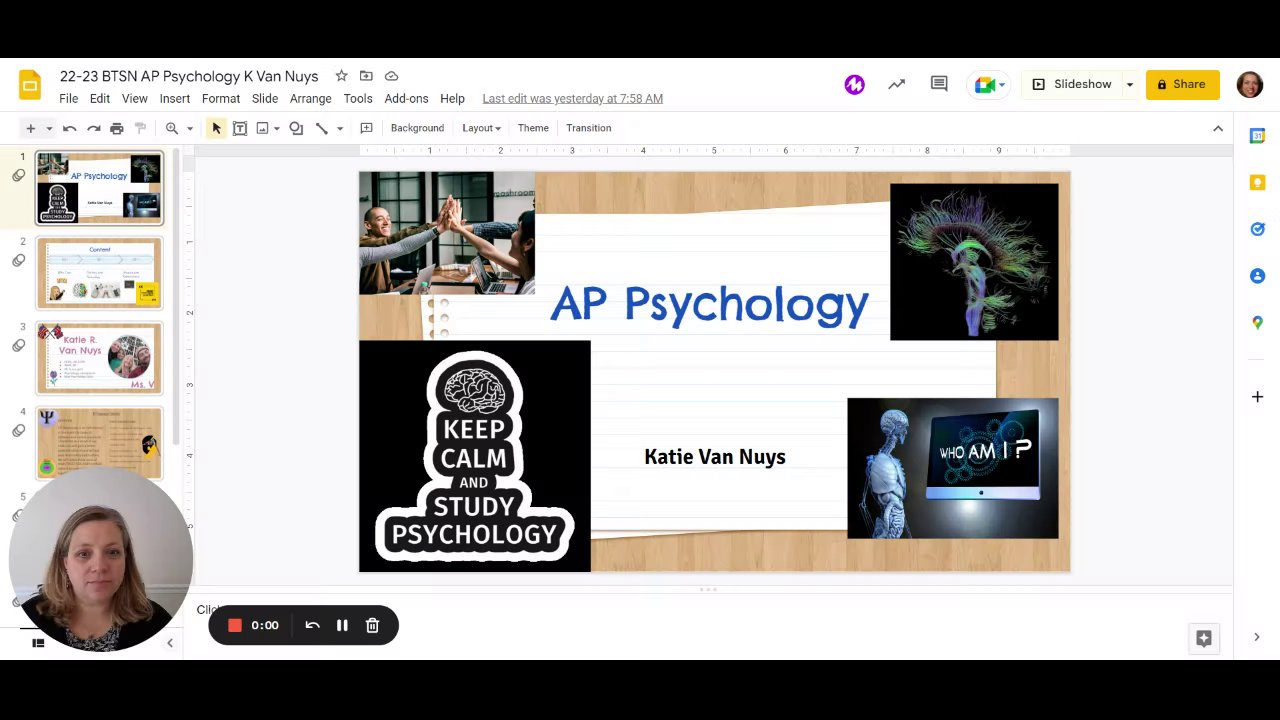Screen dimensions: 1280x720
Task: Open Google Calendar in the side panel
Action: 1258,136
